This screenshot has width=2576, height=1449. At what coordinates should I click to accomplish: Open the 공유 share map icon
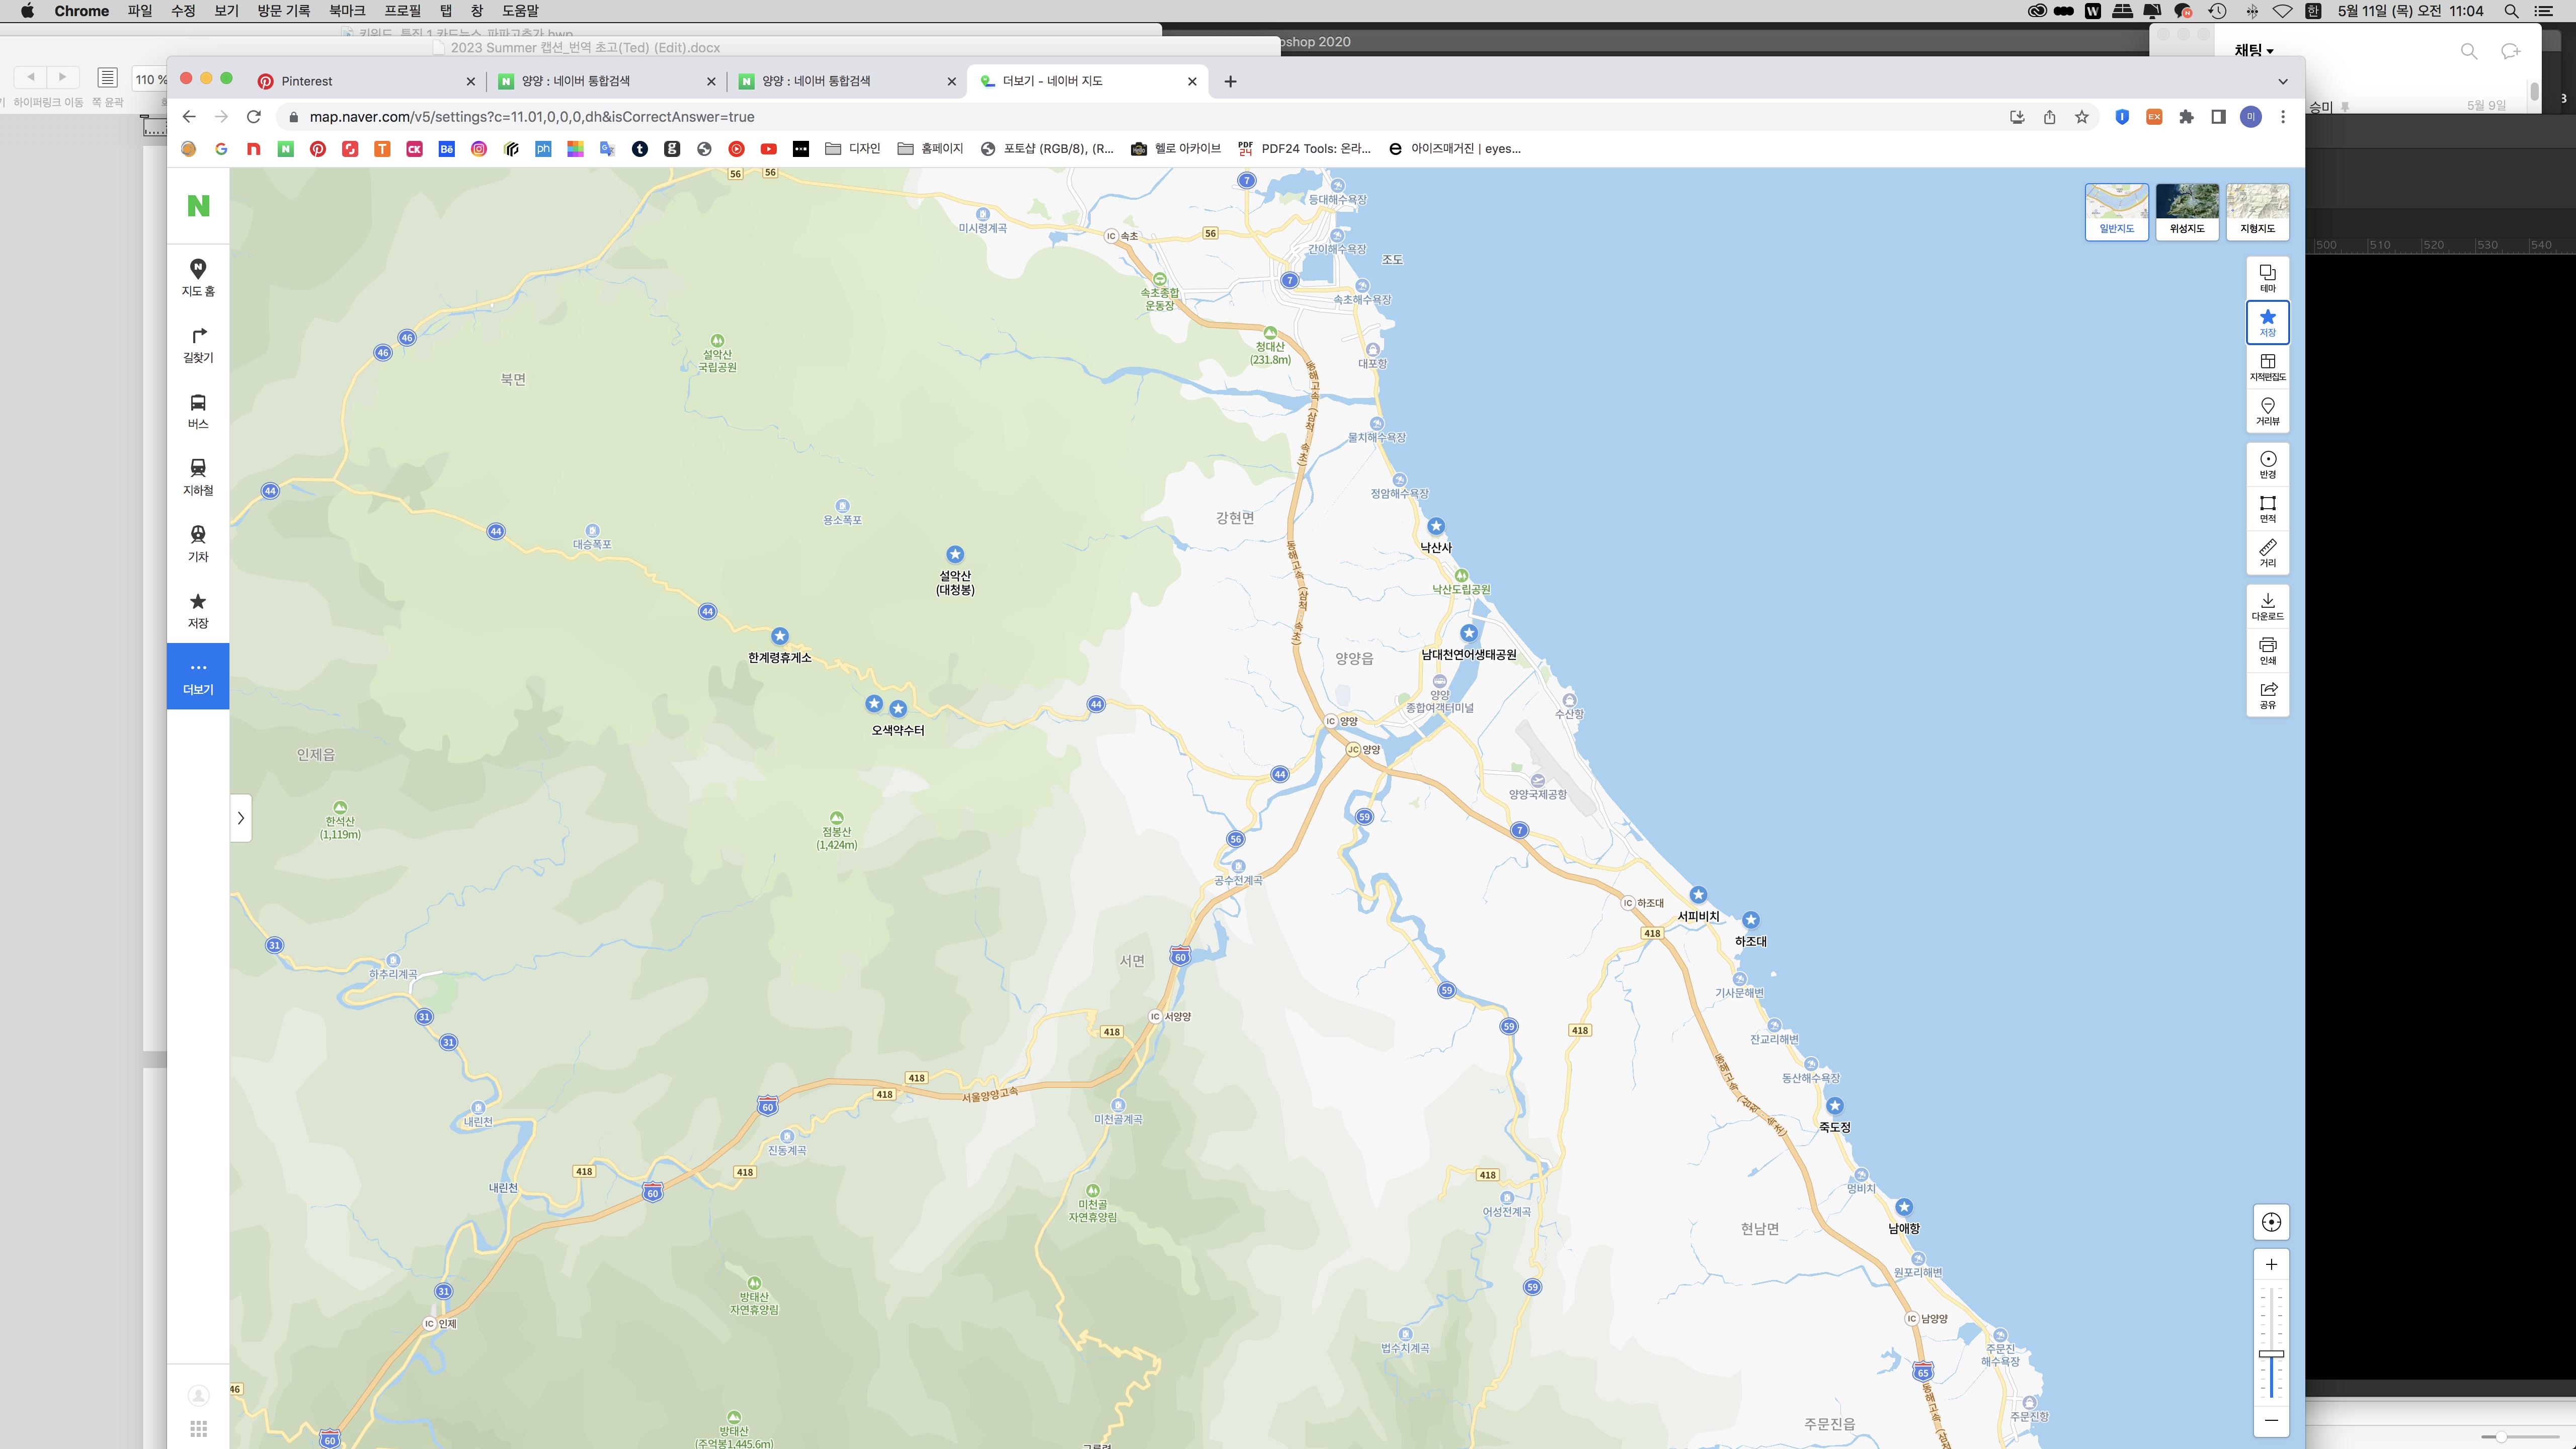coord(2267,694)
